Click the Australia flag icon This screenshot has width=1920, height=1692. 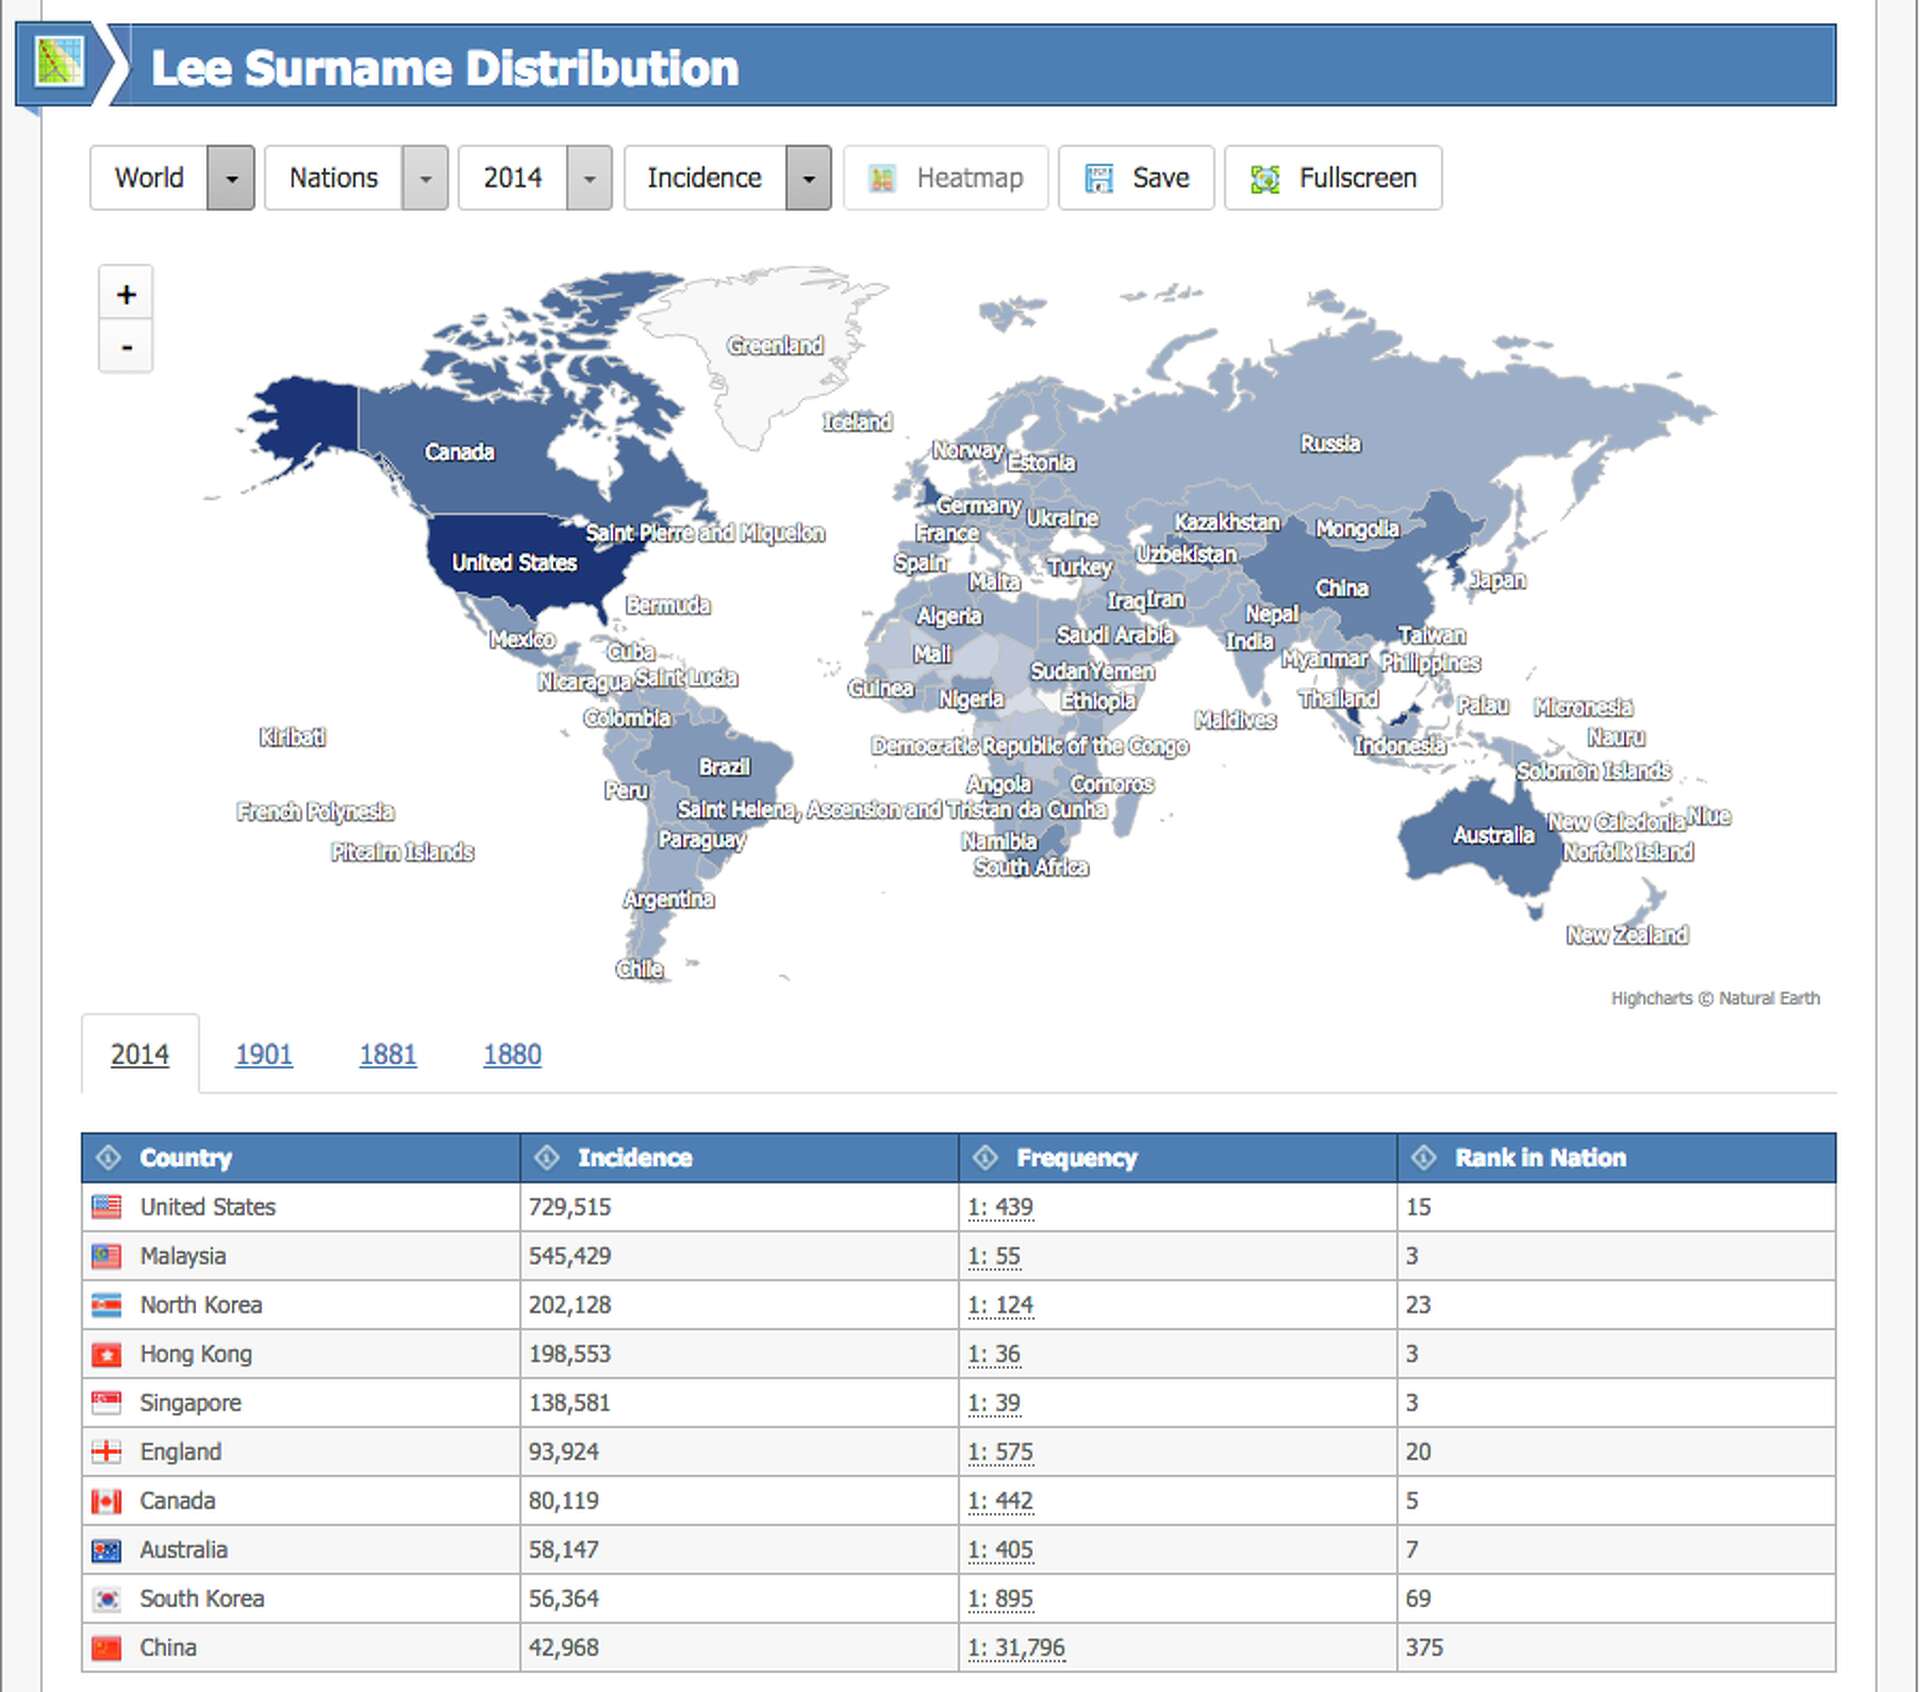click(x=106, y=1550)
